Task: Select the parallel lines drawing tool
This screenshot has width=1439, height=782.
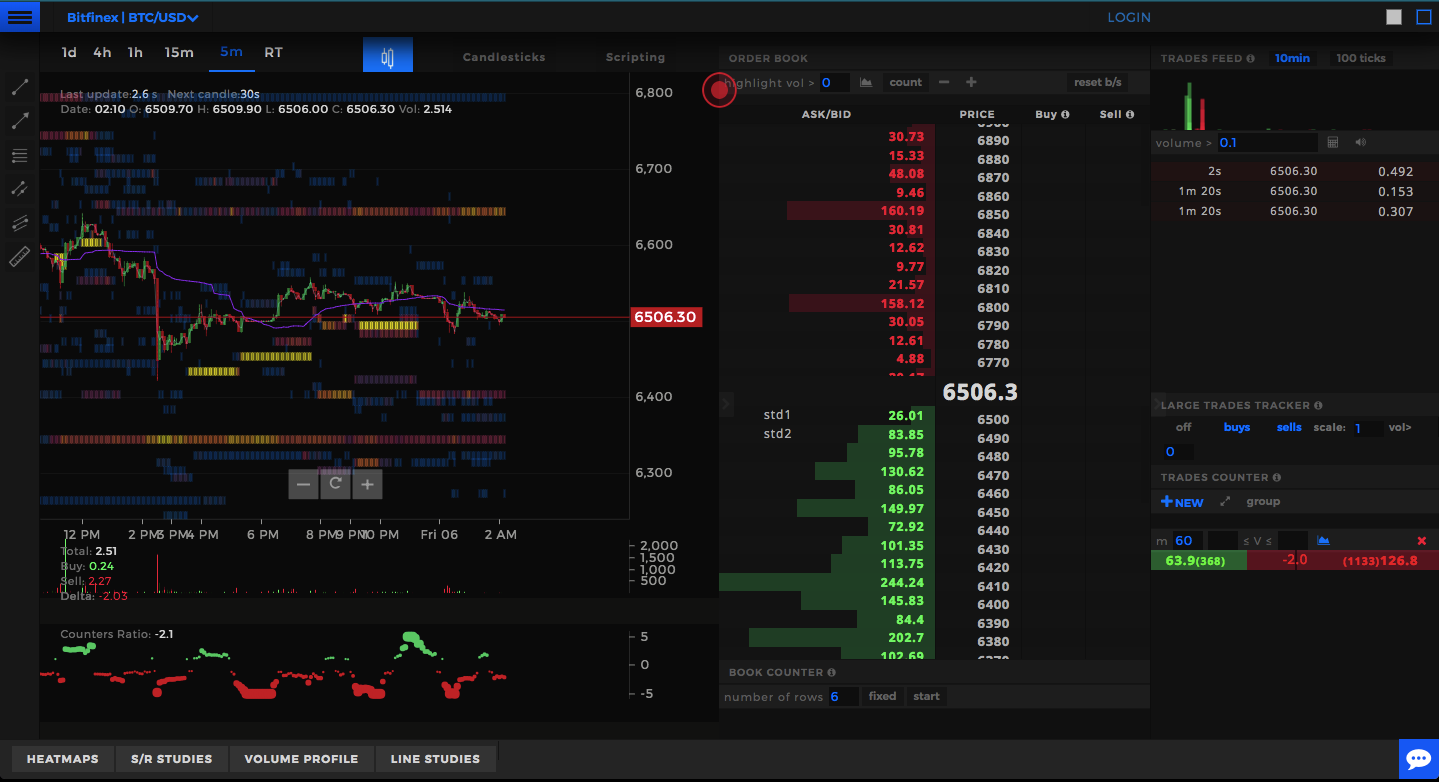Action: click(18, 222)
